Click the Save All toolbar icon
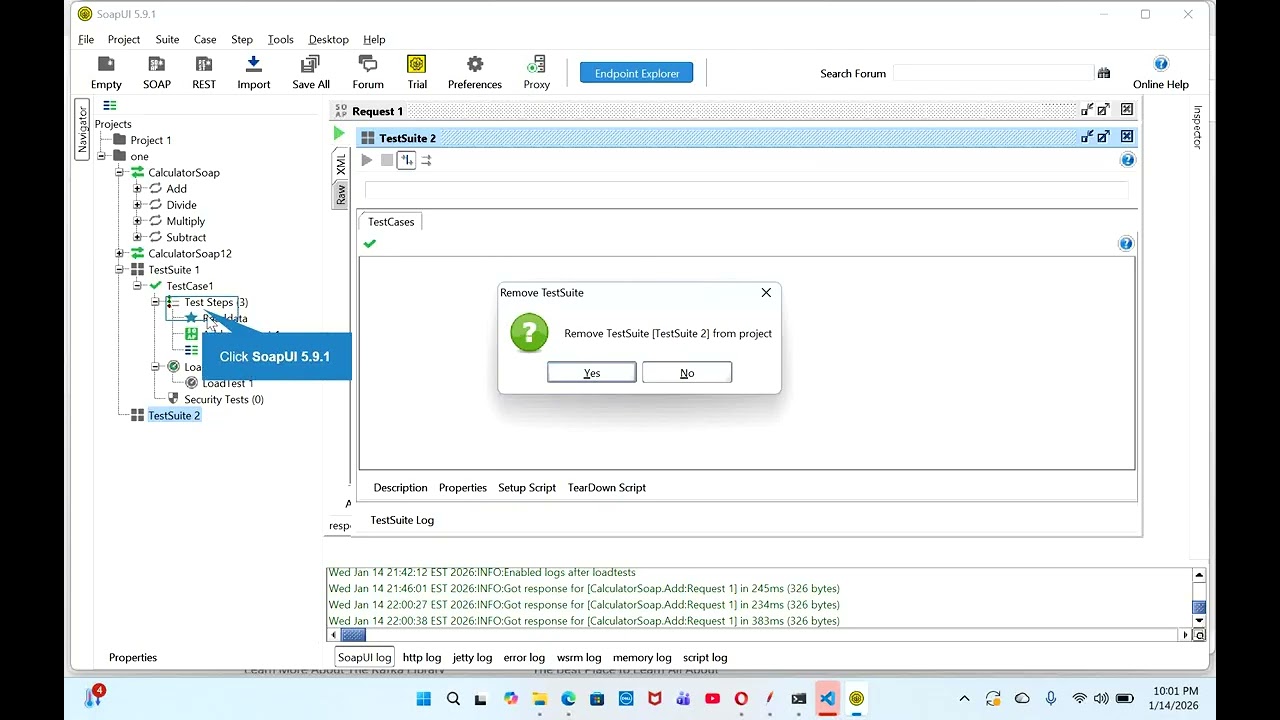Image resolution: width=1280 pixels, height=720 pixels. tap(311, 73)
